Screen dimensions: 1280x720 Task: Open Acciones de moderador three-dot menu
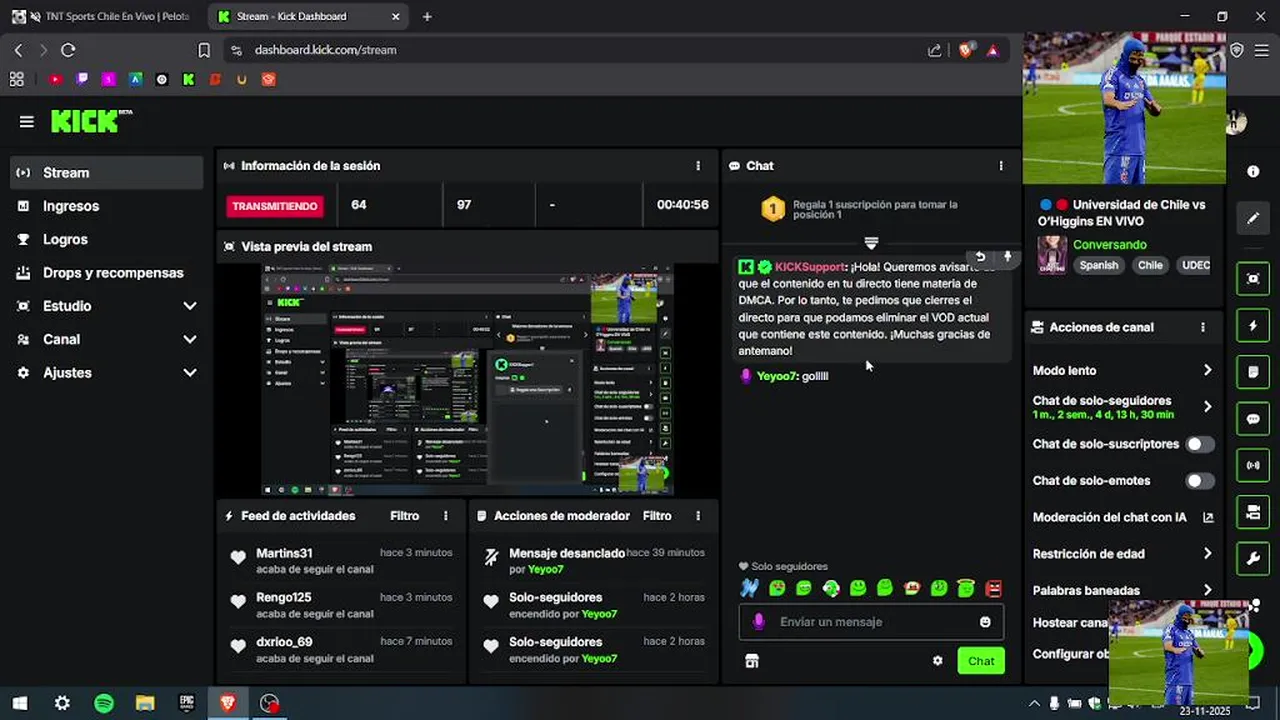[698, 516]
